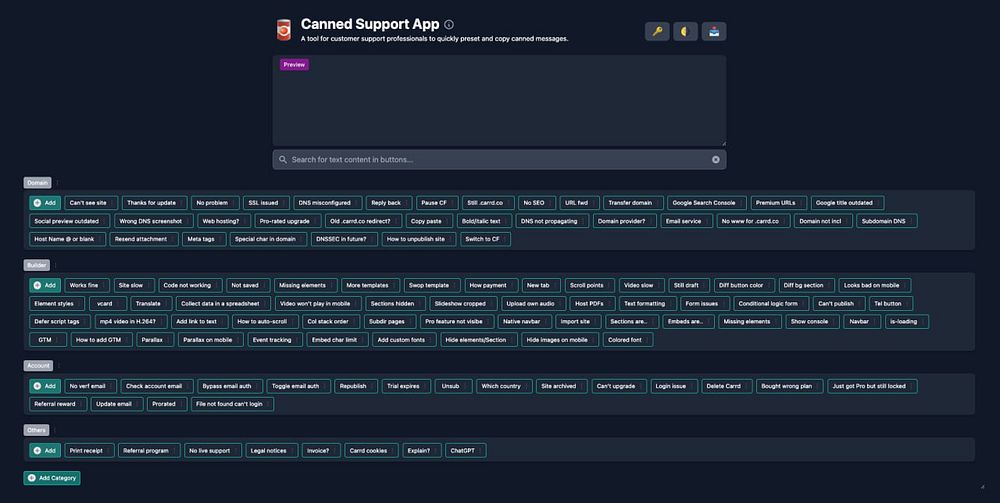The width and height of the screenshot is (1000, 503).
Task: Select the "Google Search Console" message
Action: coord(707,203)
